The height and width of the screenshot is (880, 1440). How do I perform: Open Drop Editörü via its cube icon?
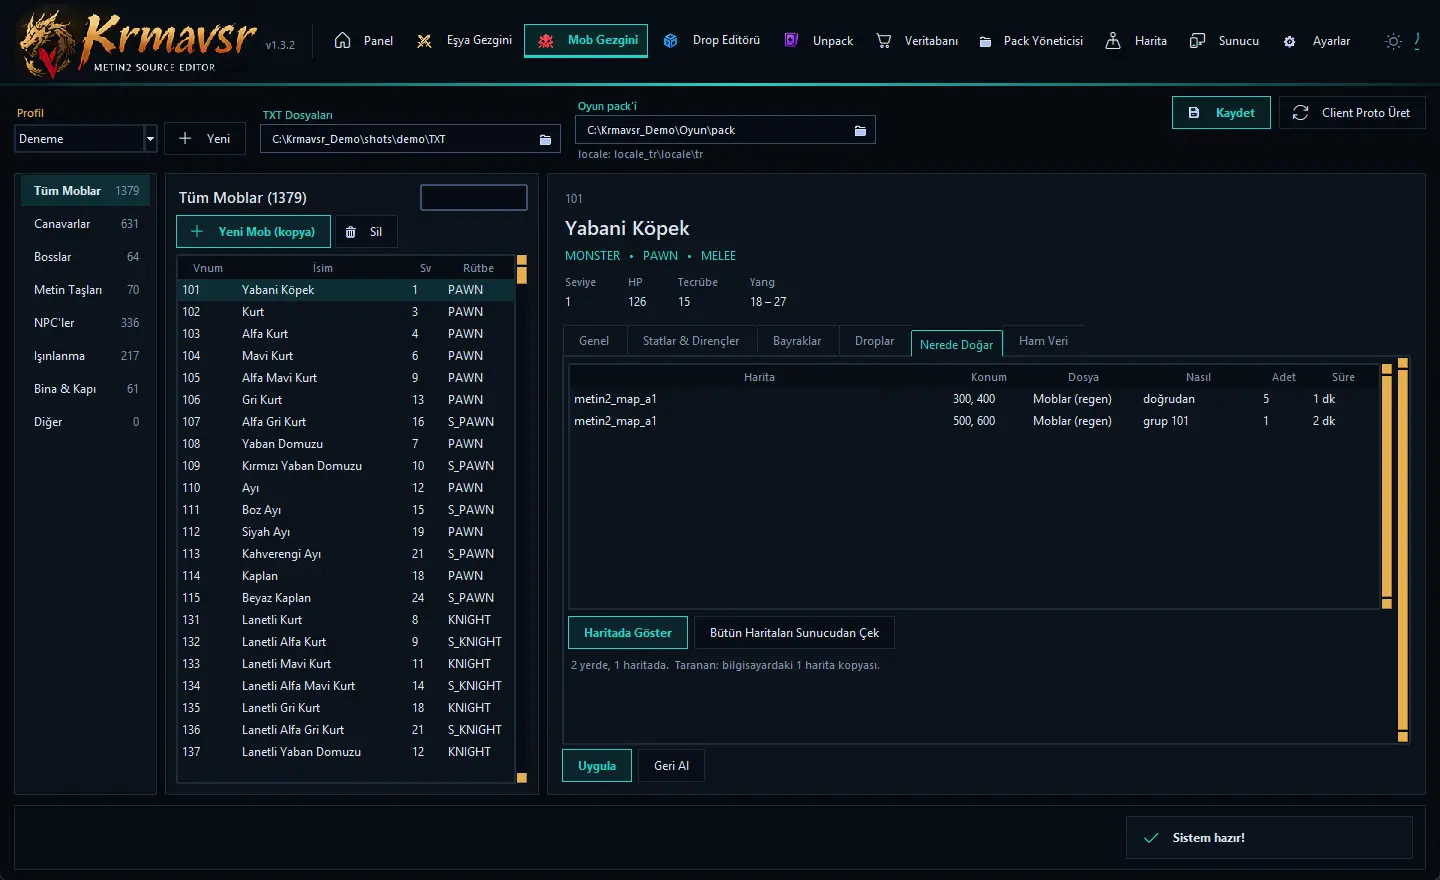click(x=671, y=41)
